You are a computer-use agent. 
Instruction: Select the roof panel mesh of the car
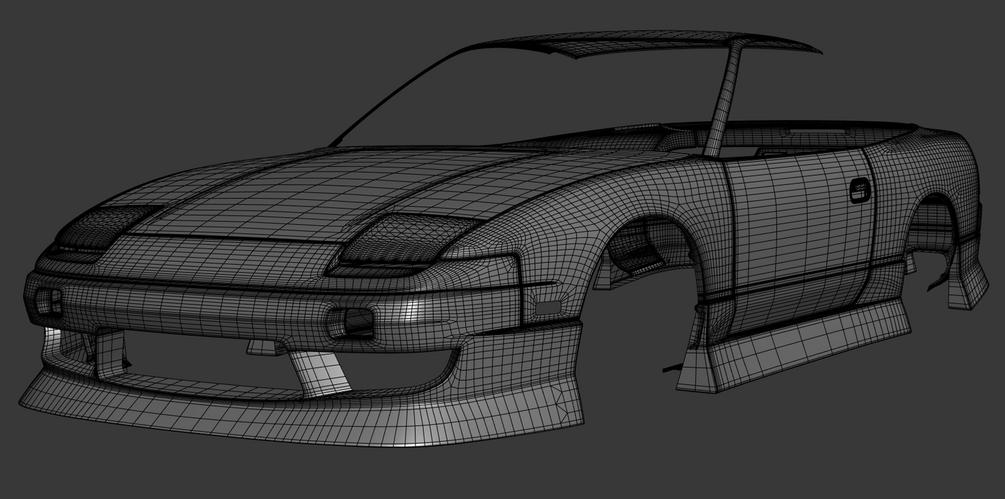(647, 43)
